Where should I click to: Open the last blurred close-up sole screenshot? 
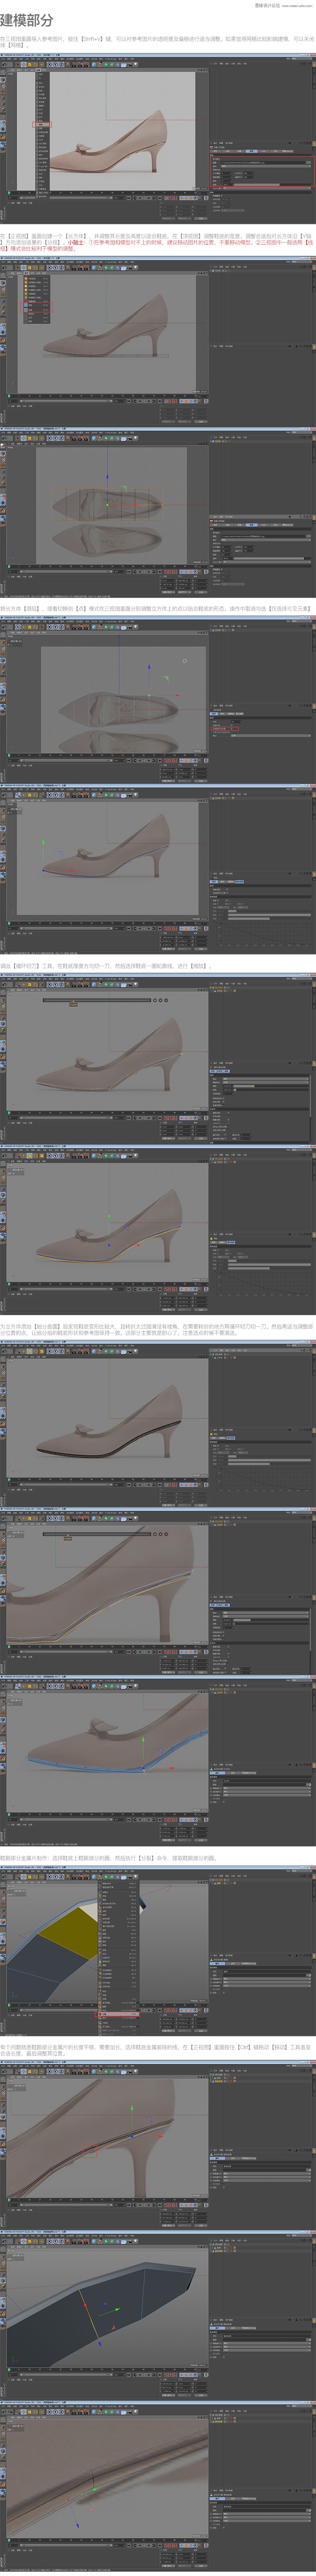(158, 2487)
